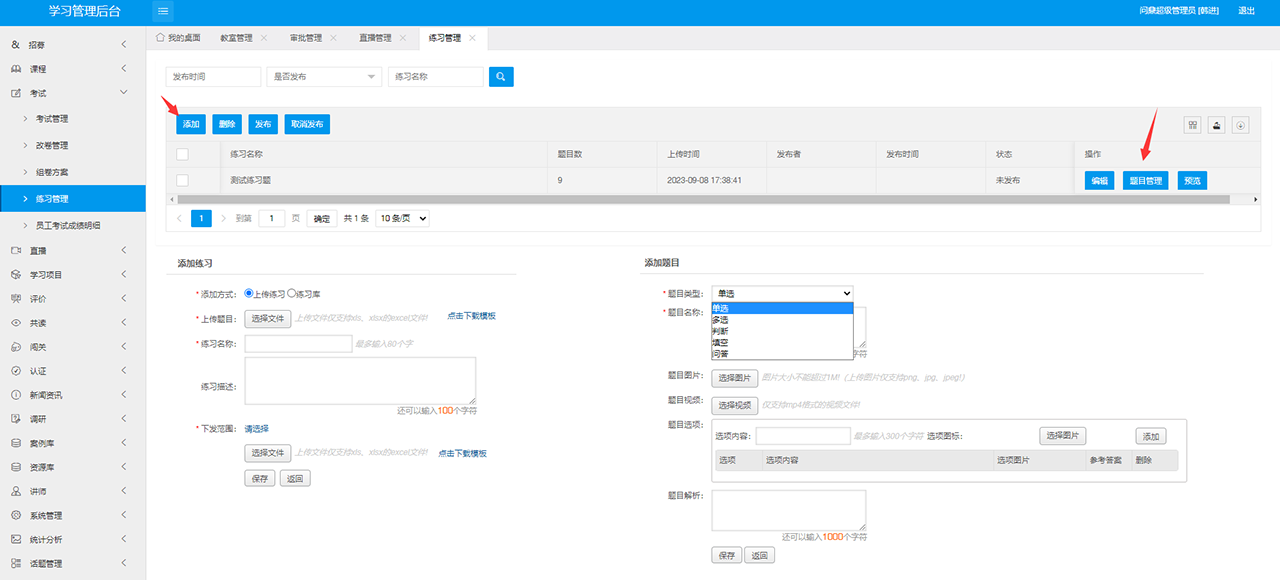Click the 资源库 database icon
This screenshot has height=580, width=1280.
(x=16, y=467)
